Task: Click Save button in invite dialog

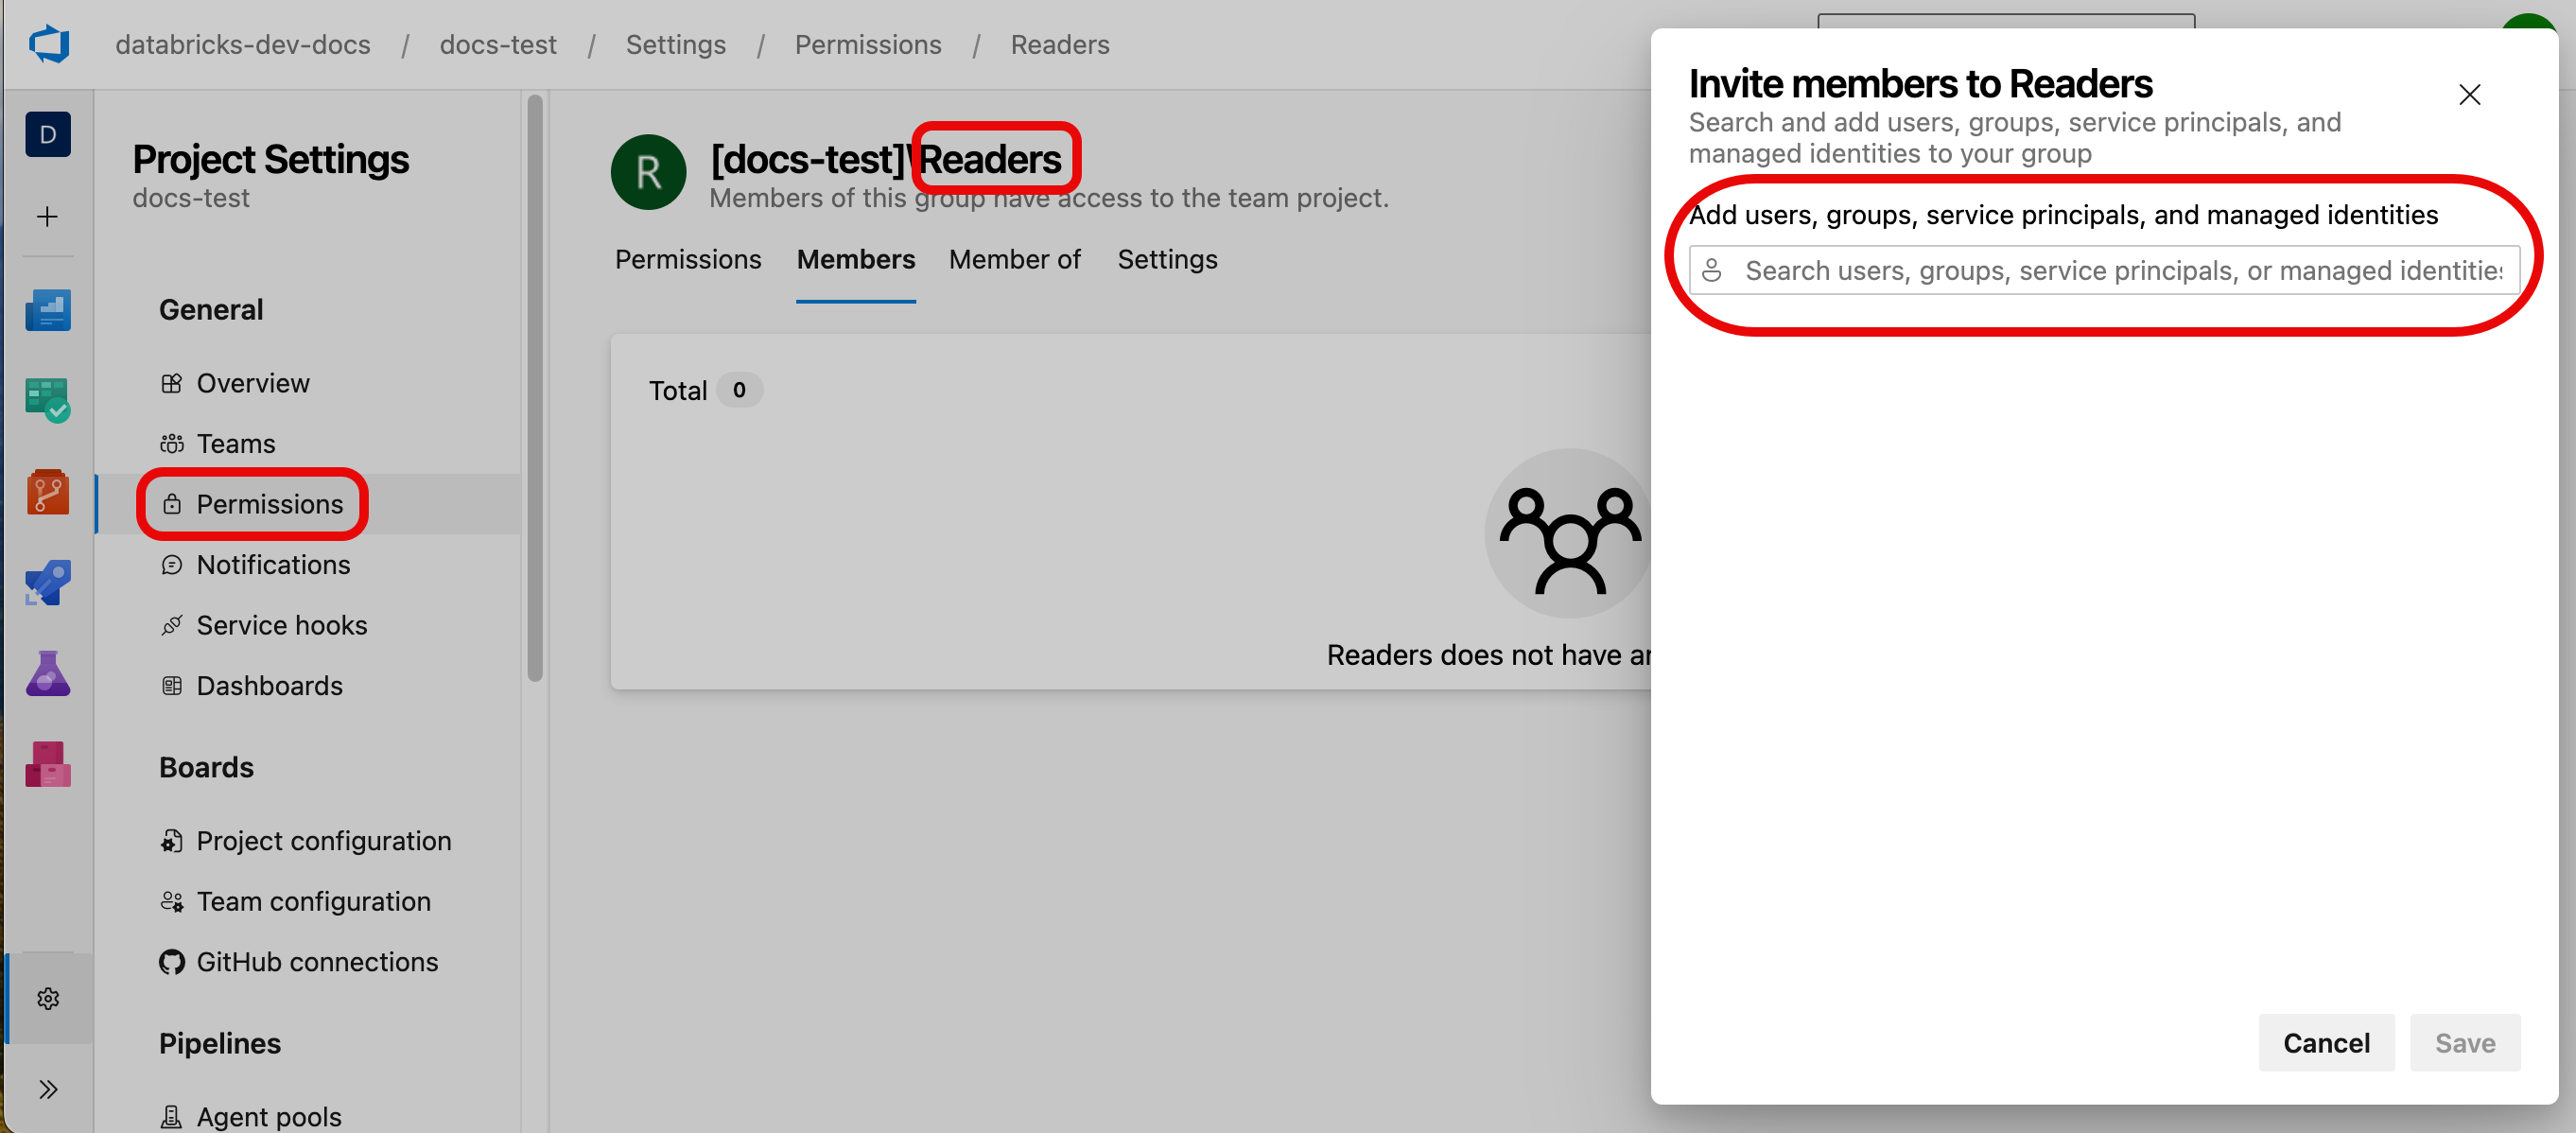Action: pos(2464,1041)
